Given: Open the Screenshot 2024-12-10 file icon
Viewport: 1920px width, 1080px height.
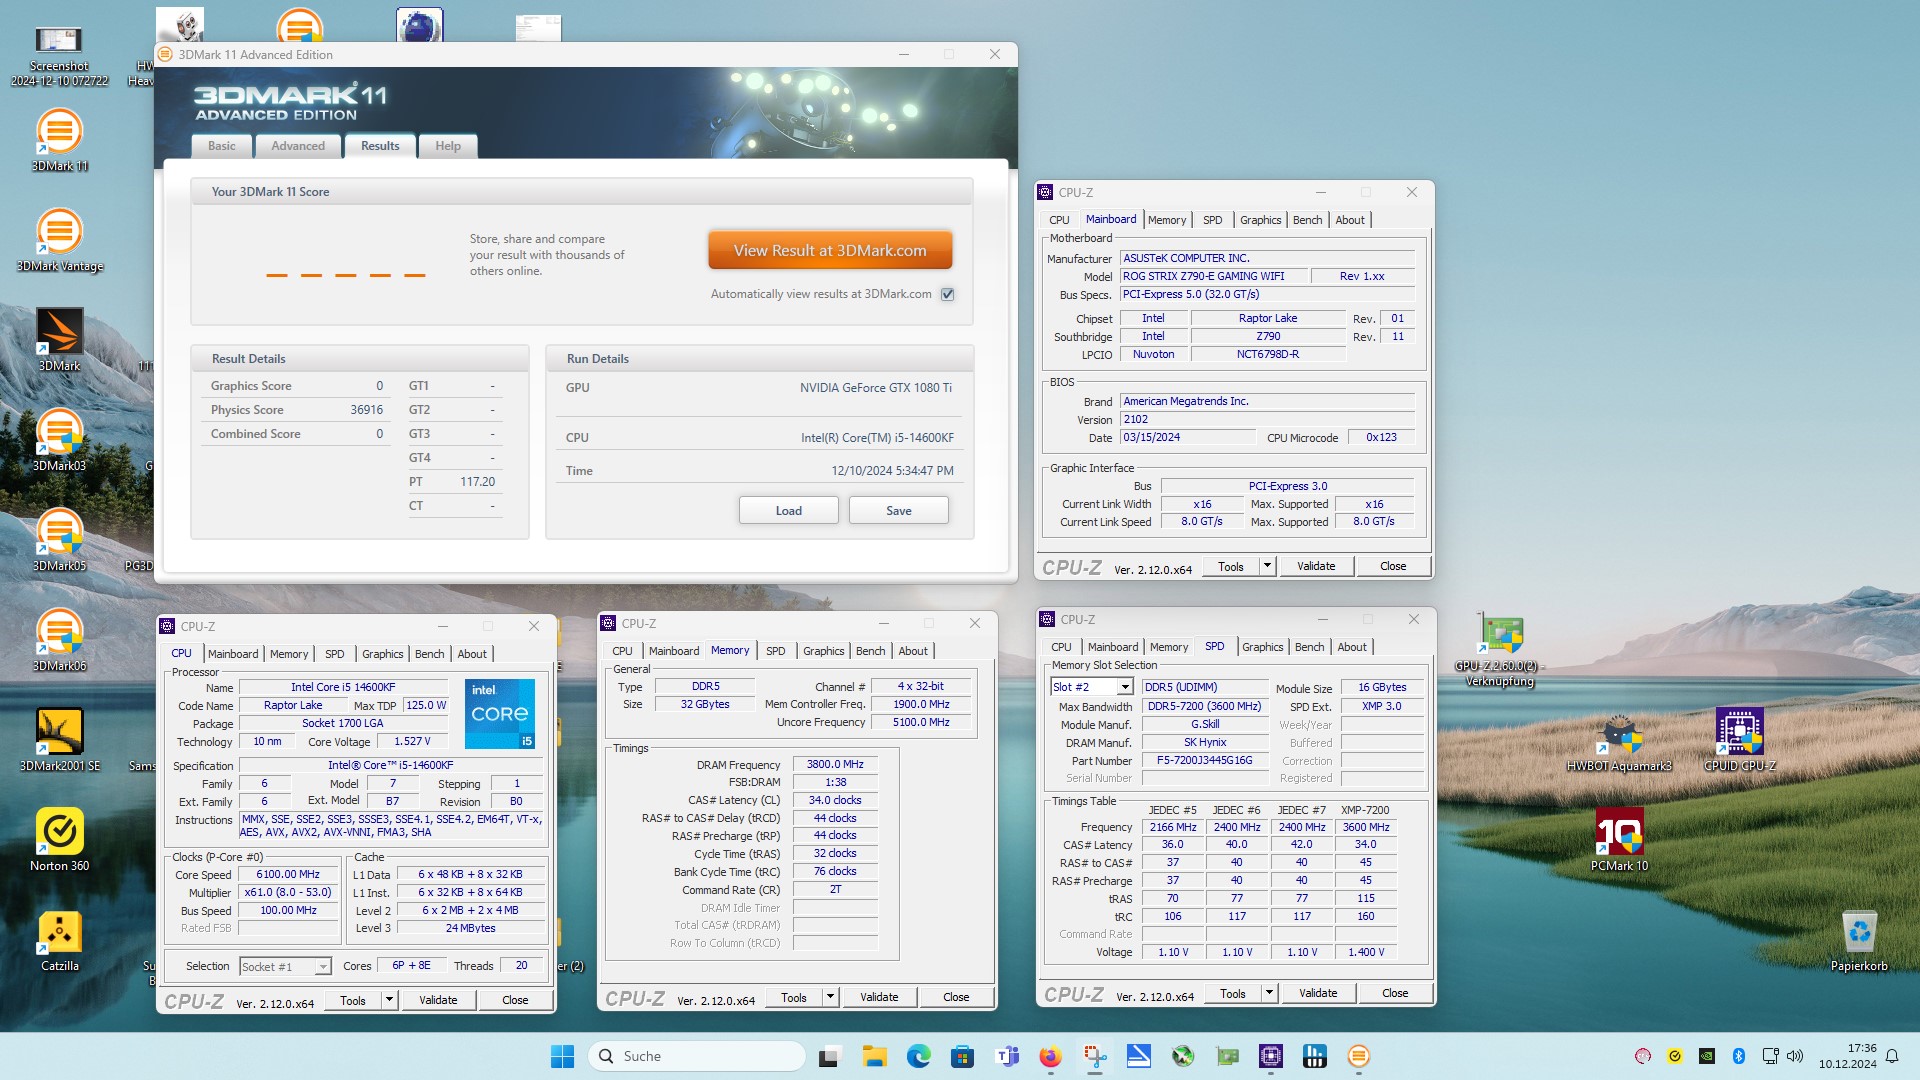Looking at the screenshot, I should [59, 55].
